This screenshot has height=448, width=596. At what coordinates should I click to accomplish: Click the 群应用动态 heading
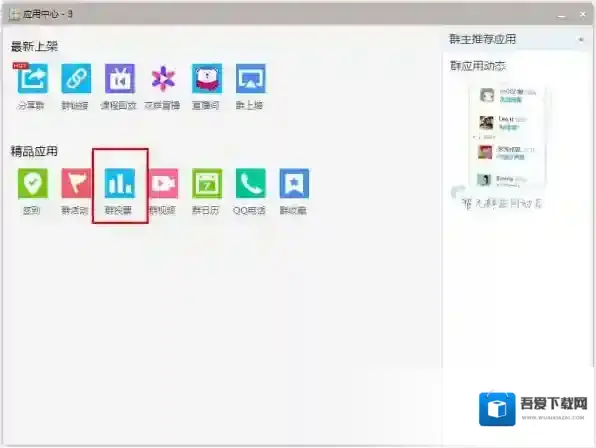[x=478, y=66]
